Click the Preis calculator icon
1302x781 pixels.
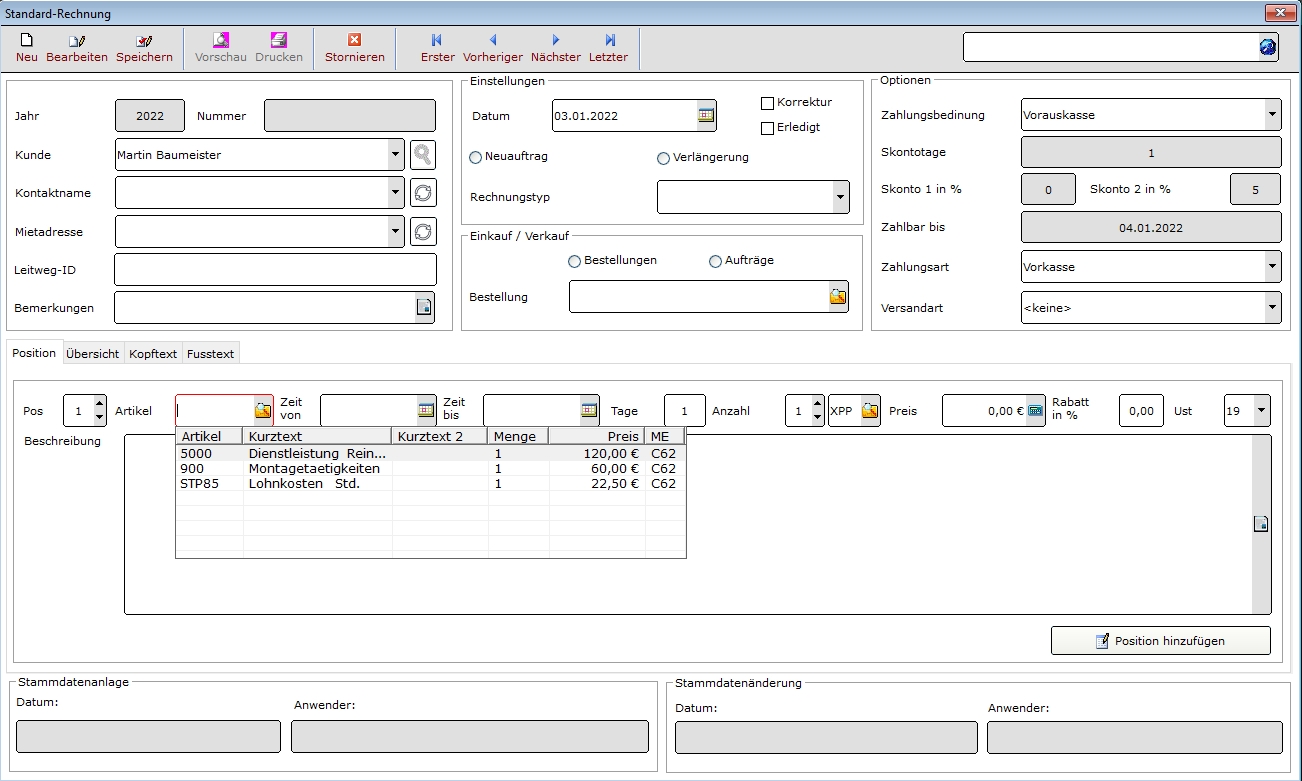[1035, 411]
